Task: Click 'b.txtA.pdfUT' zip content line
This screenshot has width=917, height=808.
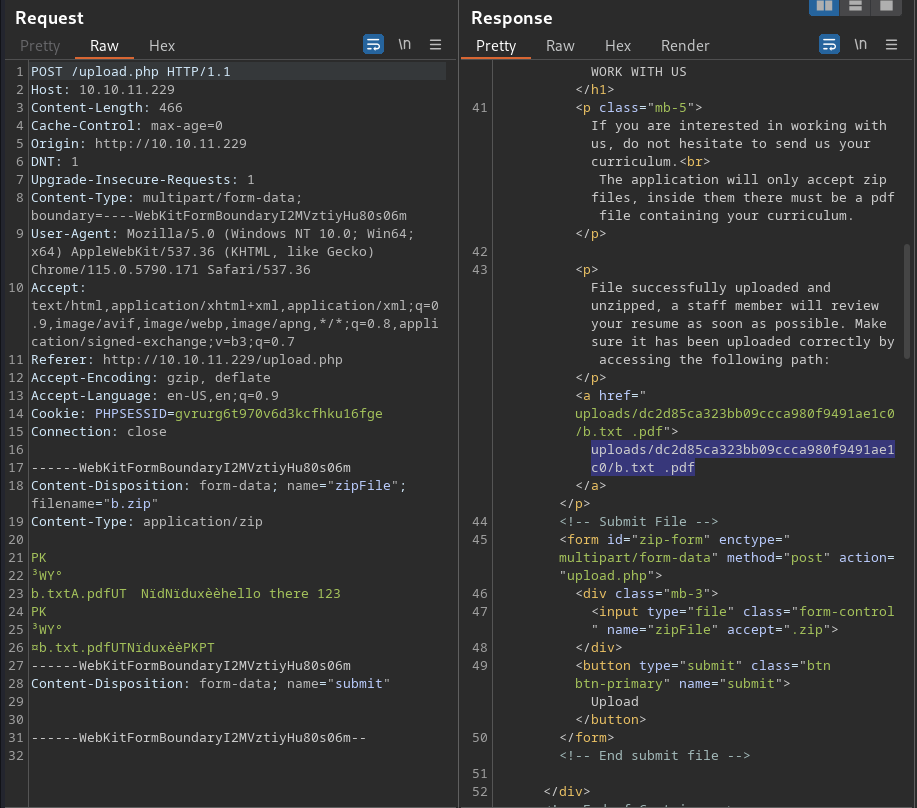Action: point(78,593)
